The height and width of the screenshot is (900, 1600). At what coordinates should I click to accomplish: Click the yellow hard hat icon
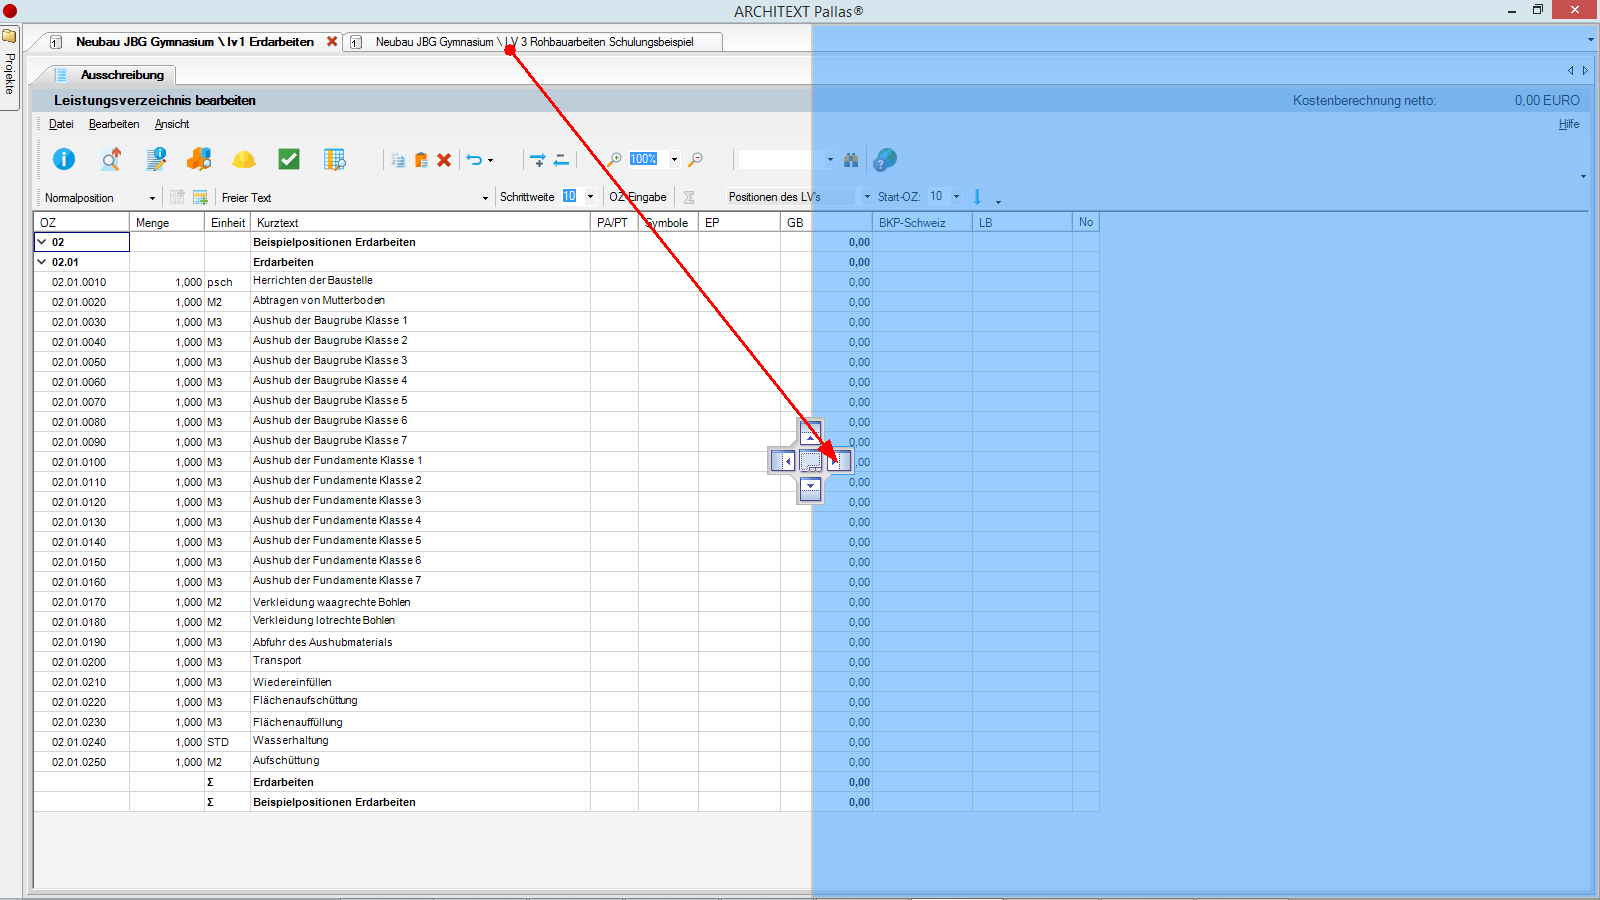click(x=244, y=160)
